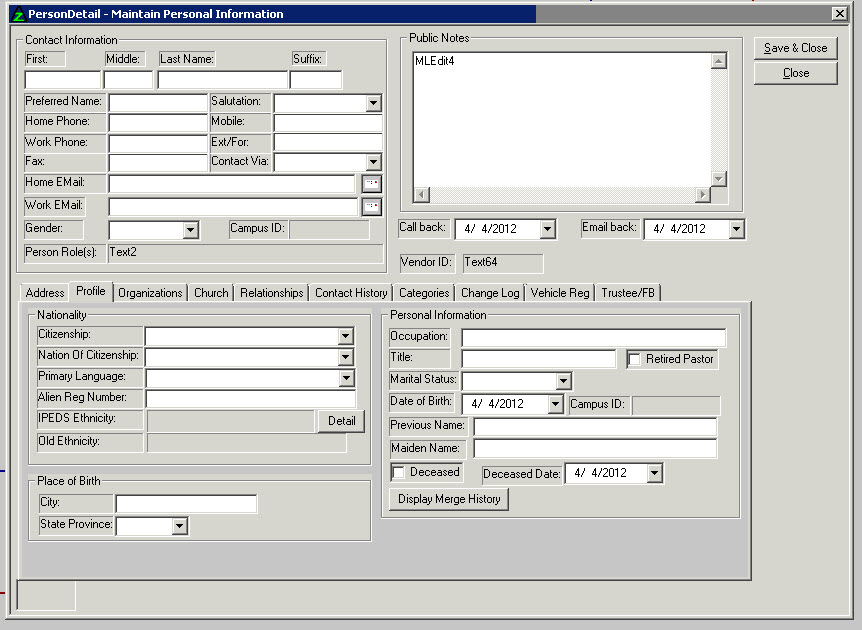This screenshot has width=862, height=630.
Task: Click the Work EMail ellipsis icon button
Action: point(371,207)
